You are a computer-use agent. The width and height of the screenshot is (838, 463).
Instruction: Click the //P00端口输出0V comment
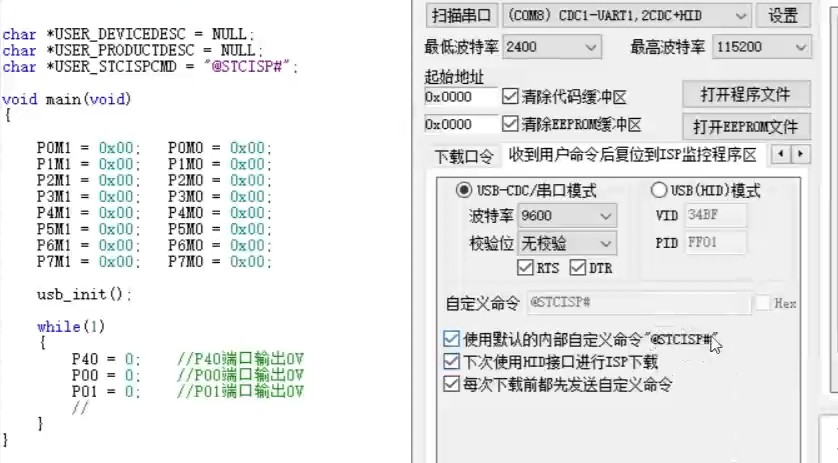click(240, 375)
